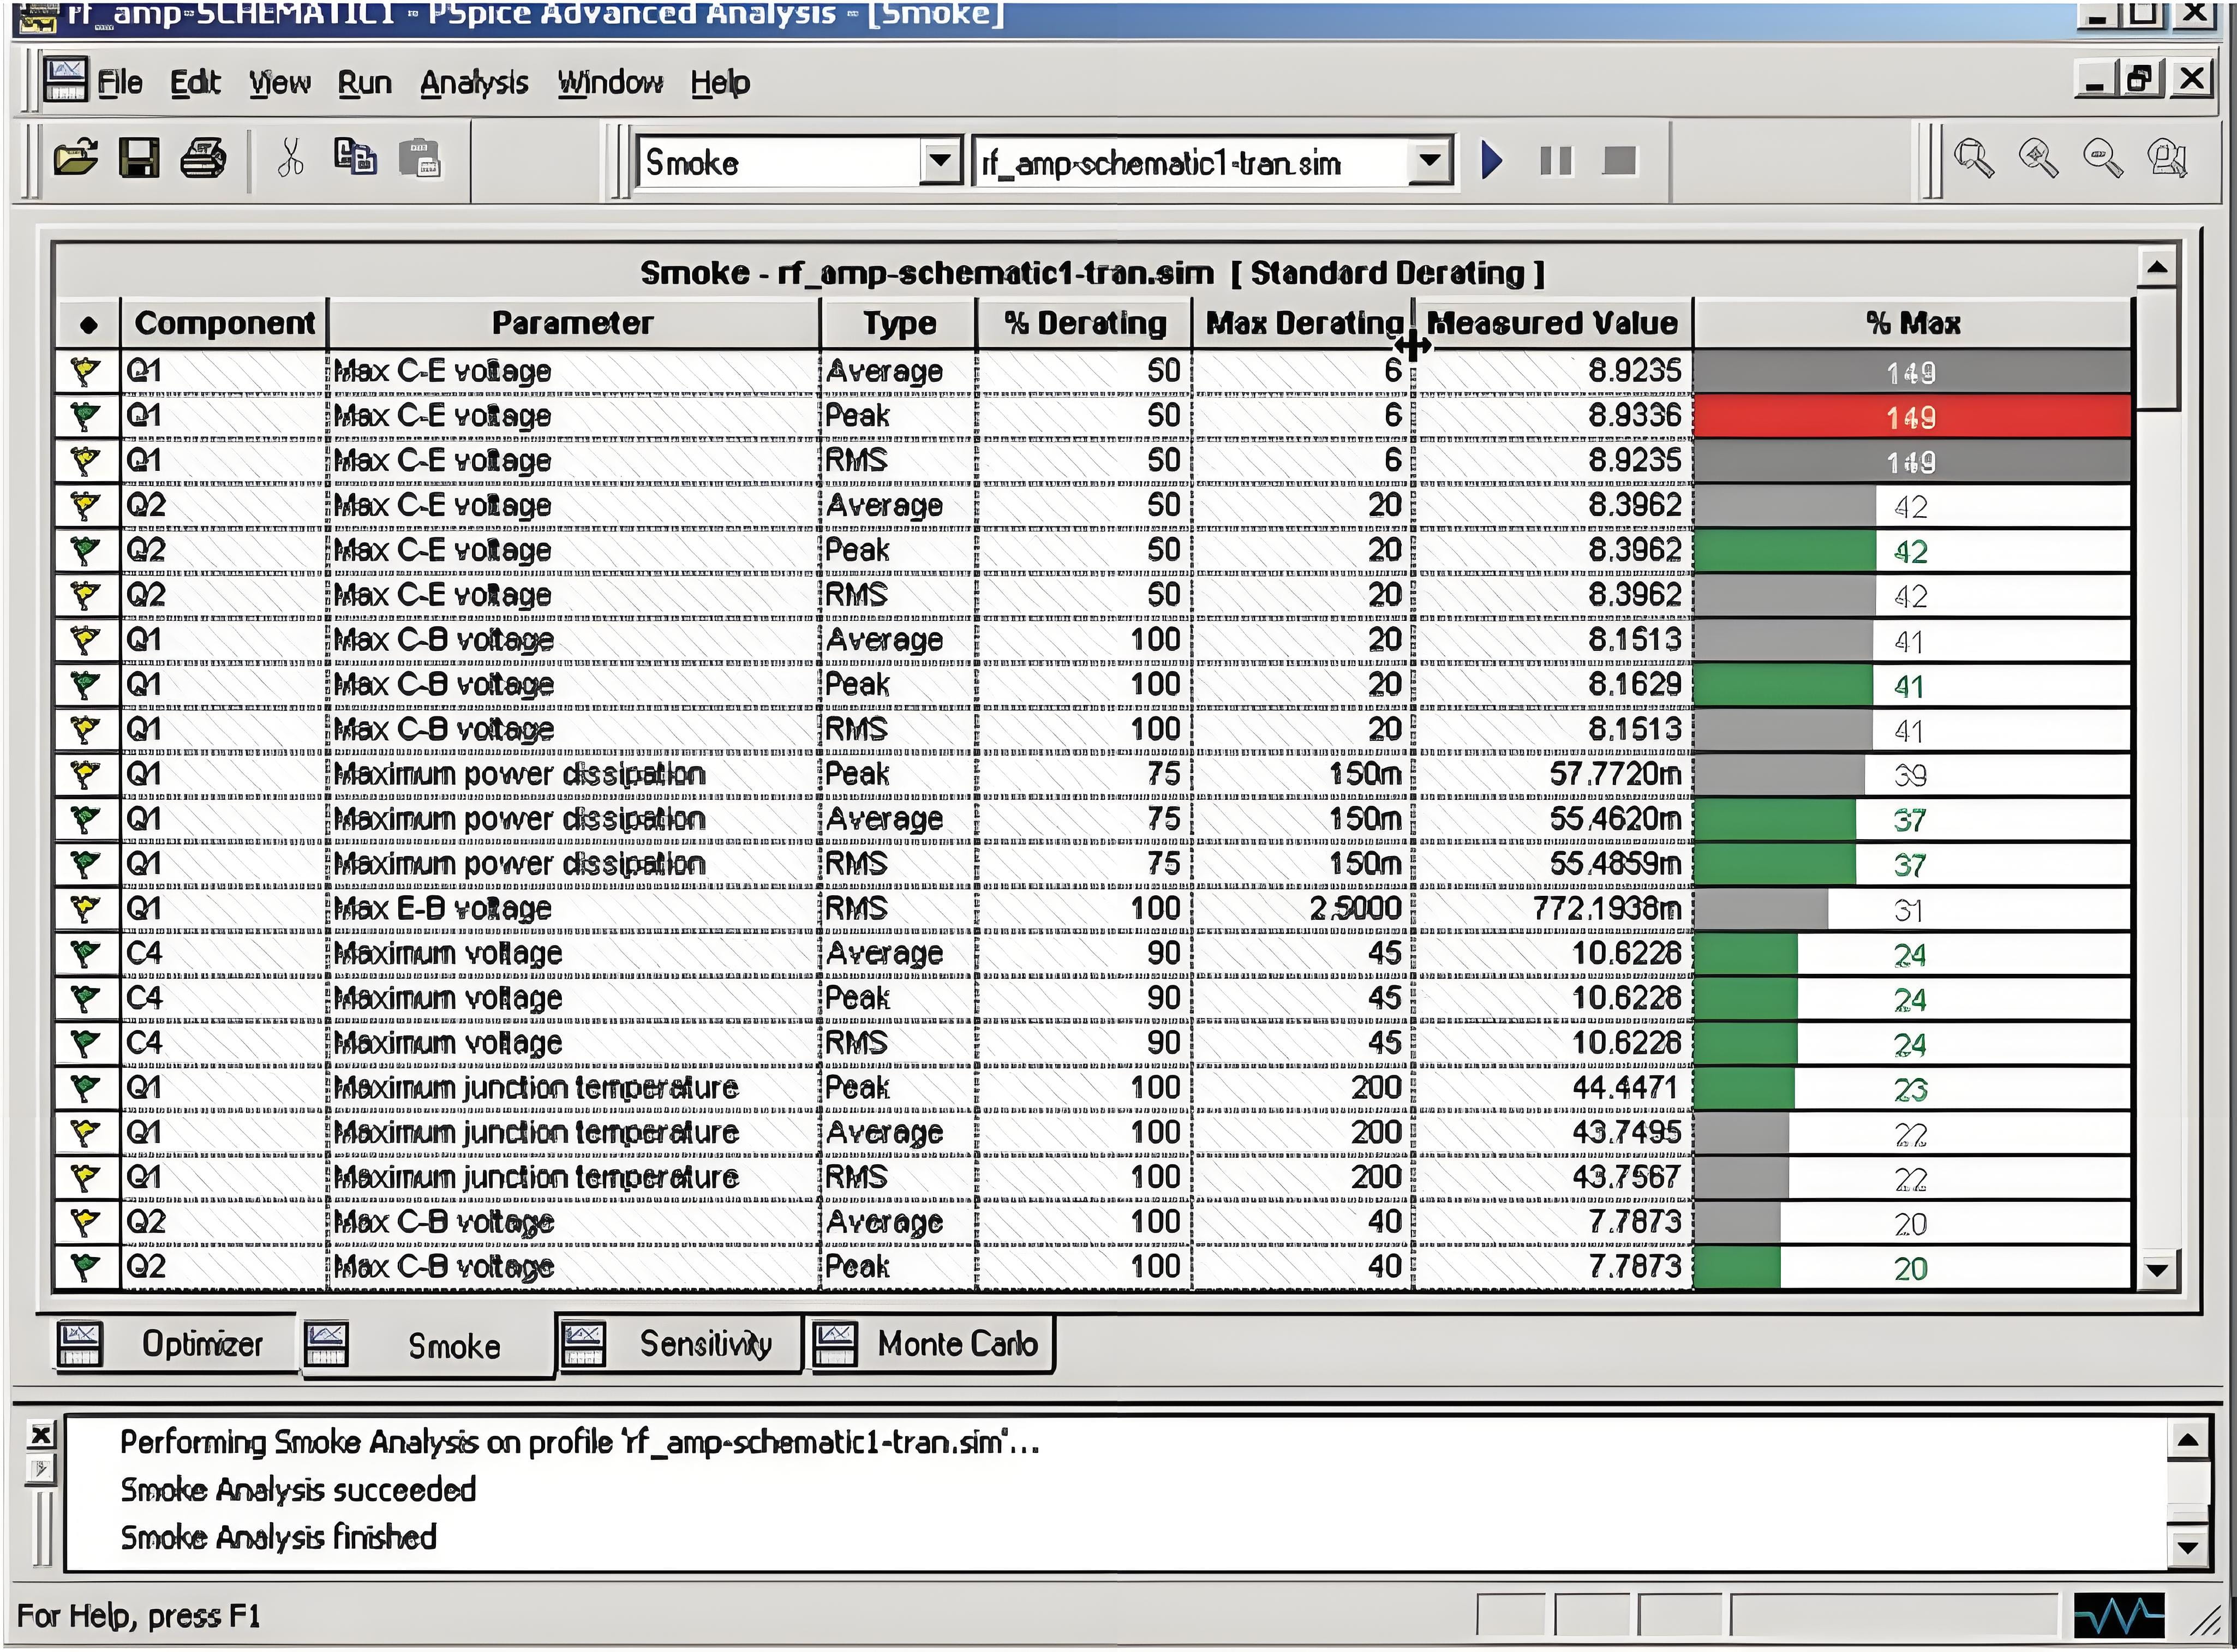Open the Smoke analysis type dropdown
This screenshot has width=2237, height=1652.
(x=940, y=161)
